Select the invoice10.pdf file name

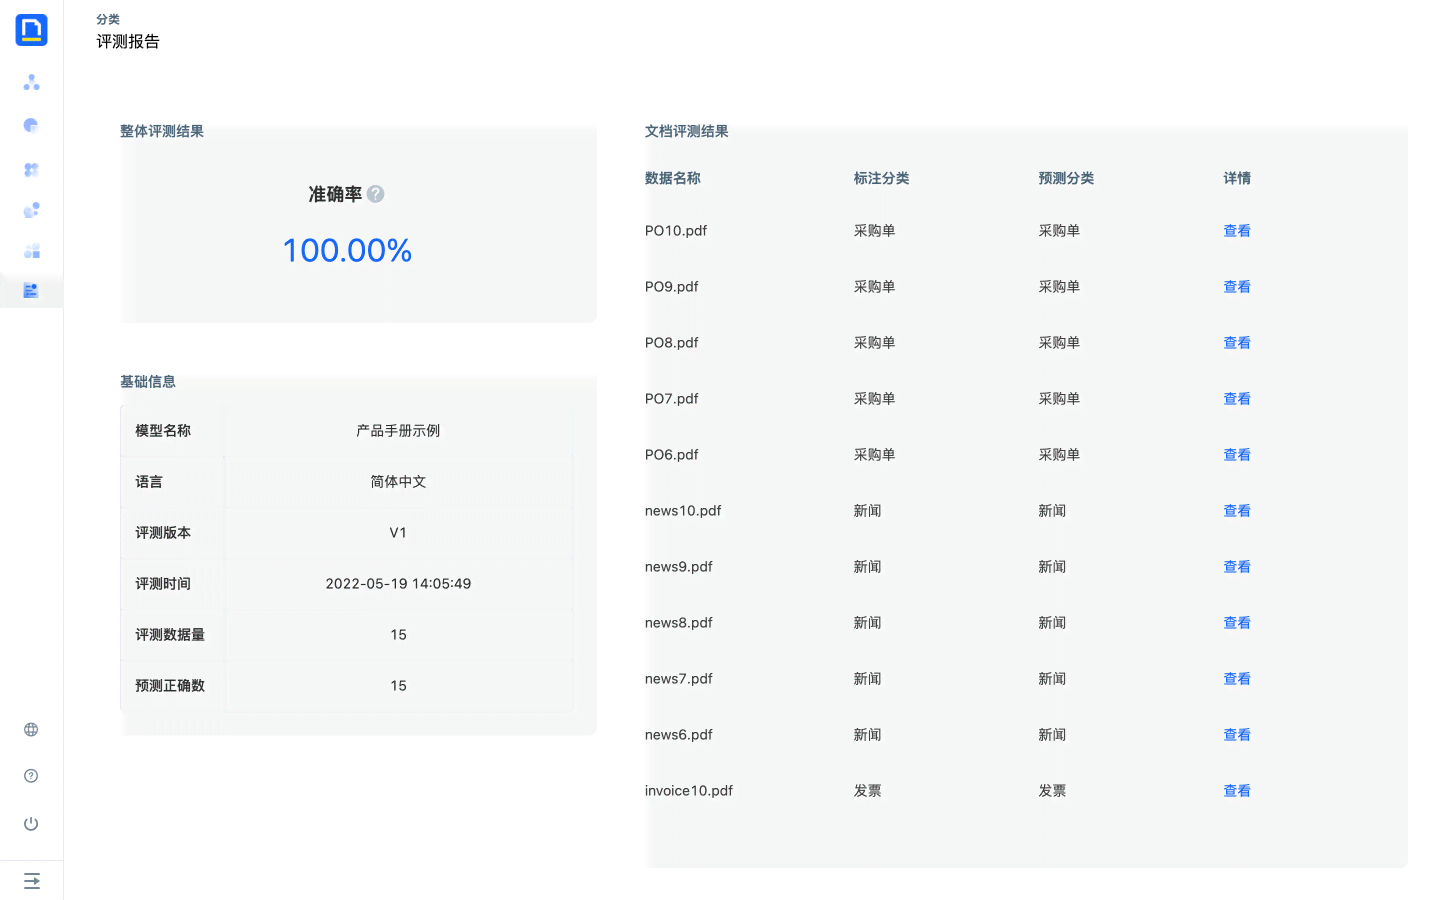click(689, 791)
